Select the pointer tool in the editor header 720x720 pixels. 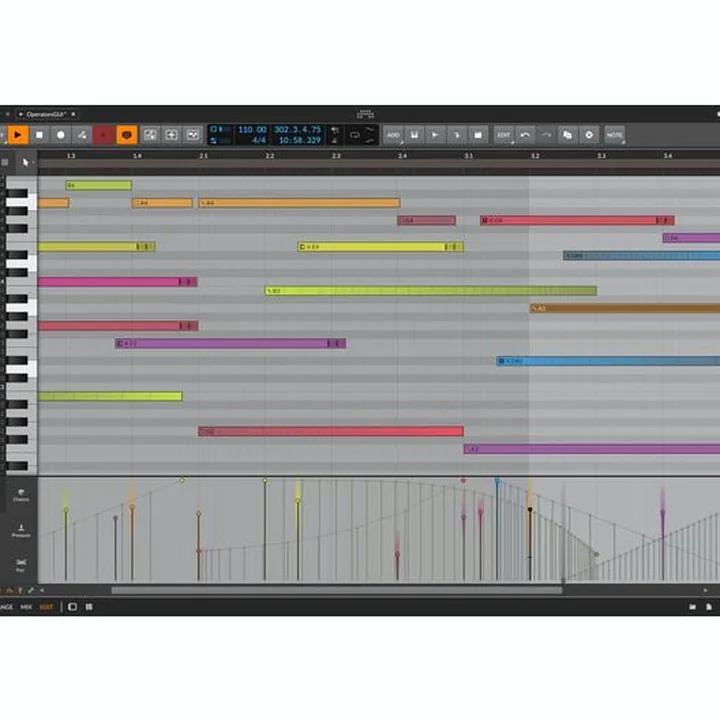[x=26, y=162]
